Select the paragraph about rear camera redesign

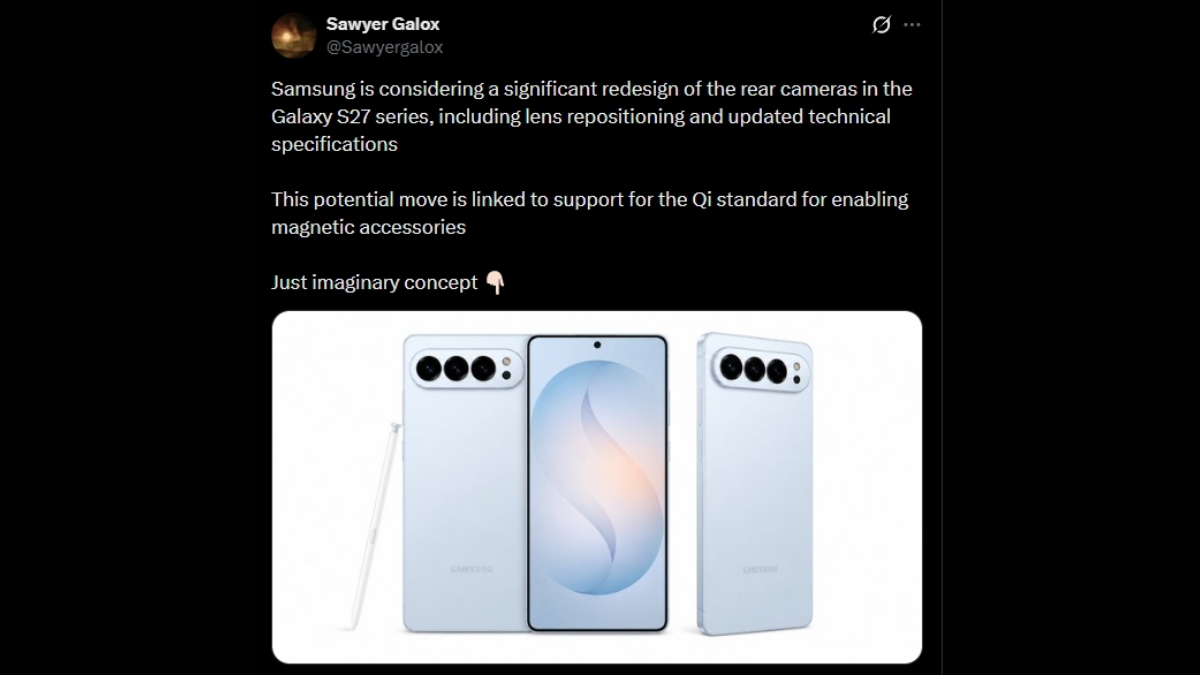tap(591, 116)
